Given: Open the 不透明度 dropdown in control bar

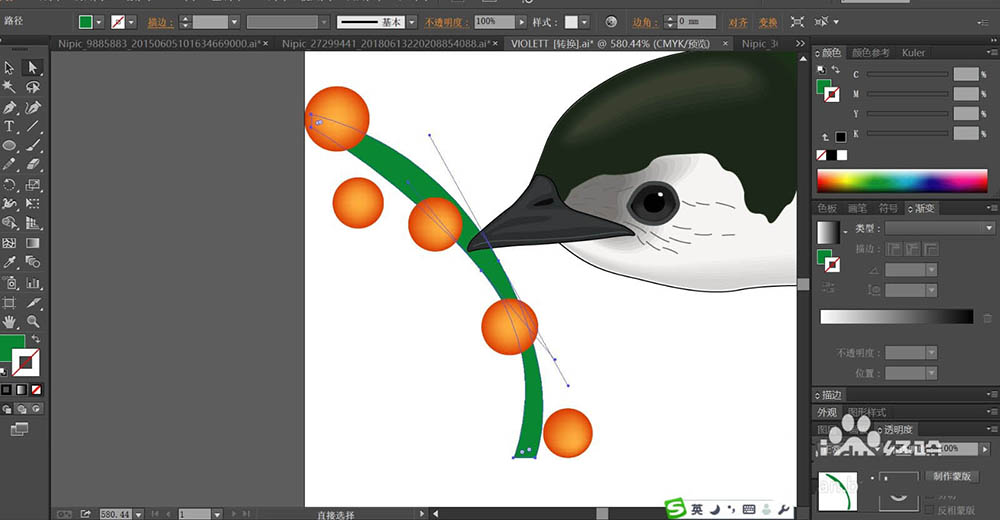Looking at the screenshot, I should click(x=522, y=21).
